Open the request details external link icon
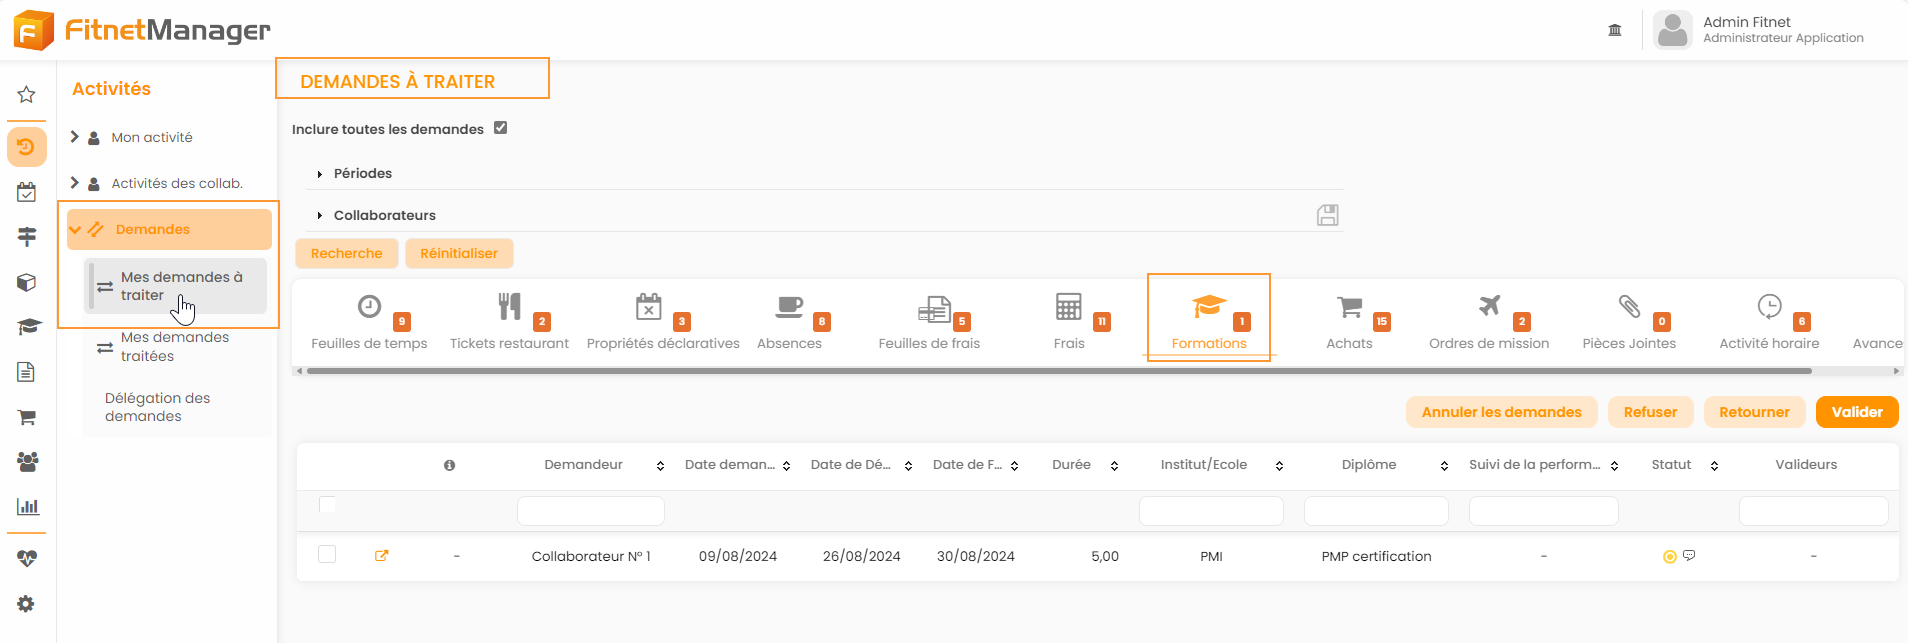 coord(381,556)
